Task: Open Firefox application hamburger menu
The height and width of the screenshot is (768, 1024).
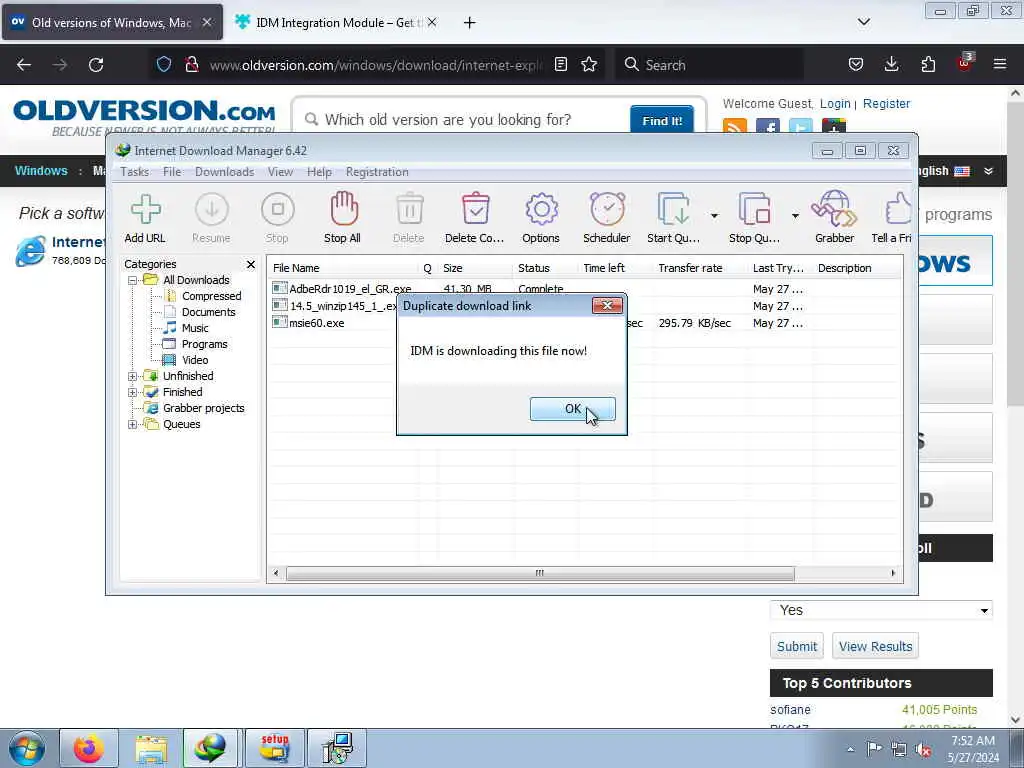Action: (x=1000, y=64)
